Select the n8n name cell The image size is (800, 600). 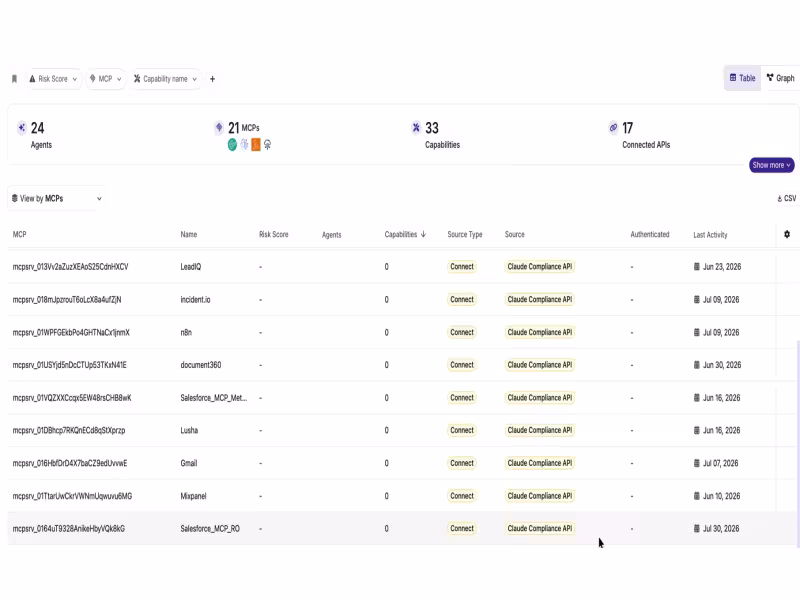coord(186,332)
